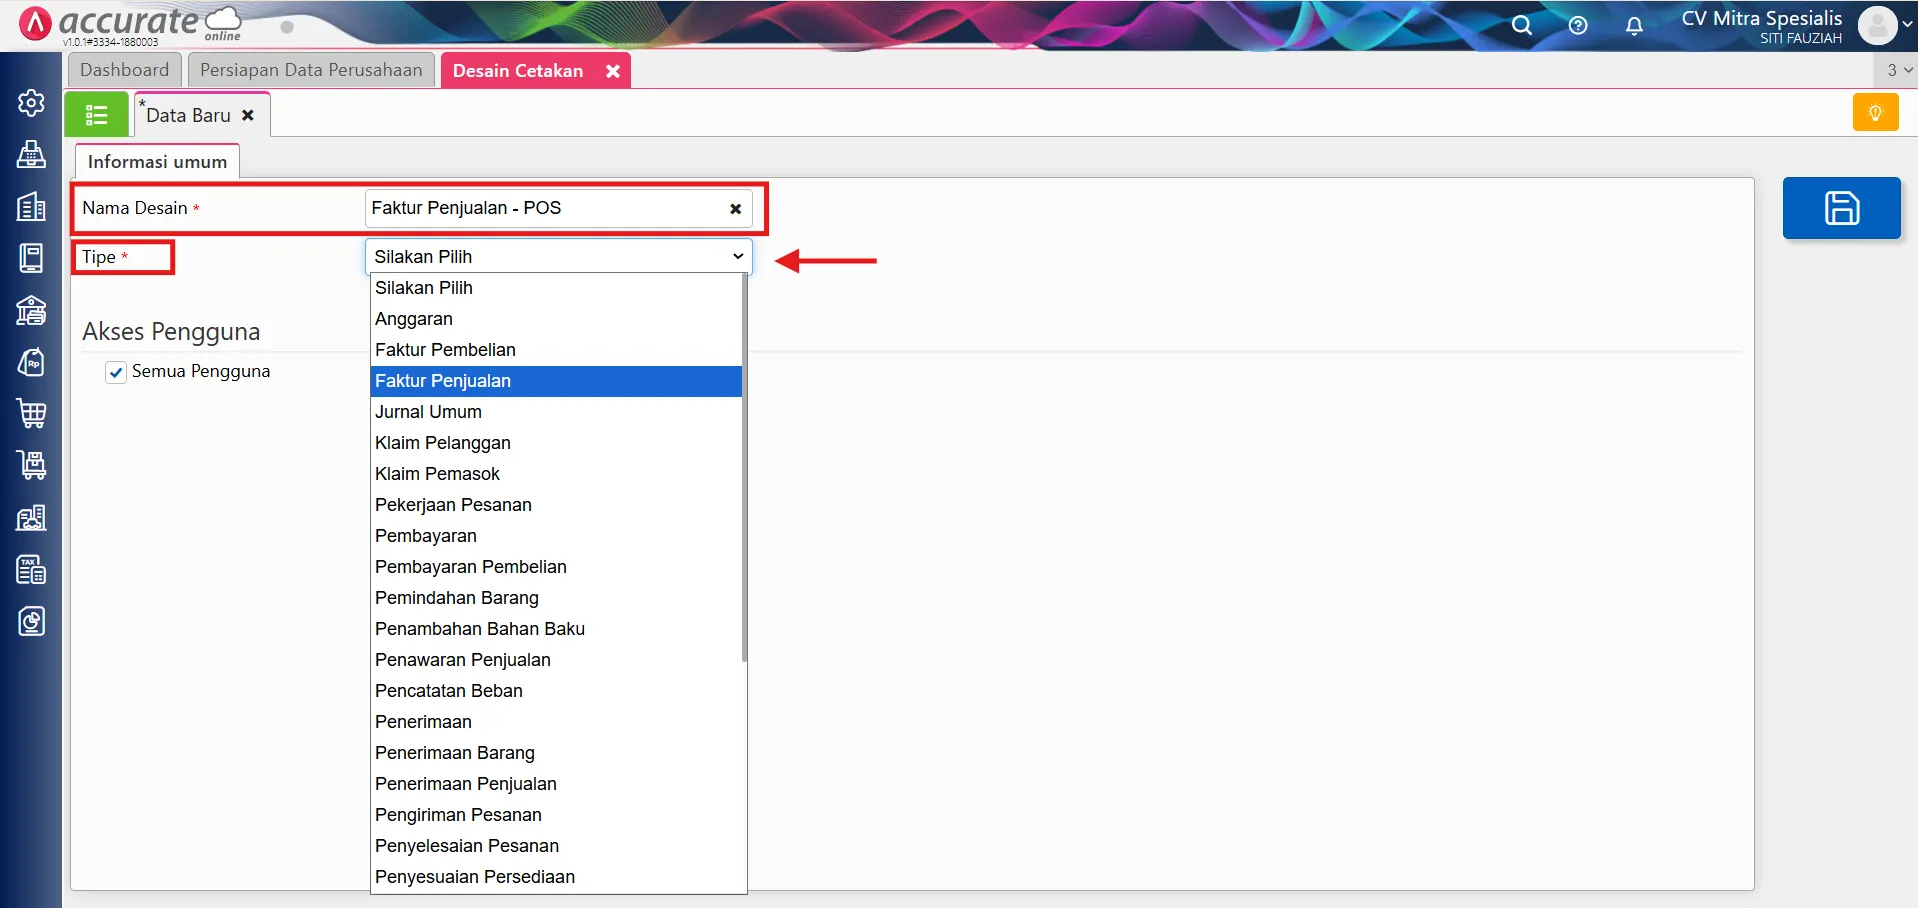
Task: Switch to Persiapan Data Perusahaan tab
Action: pos(311,70)
